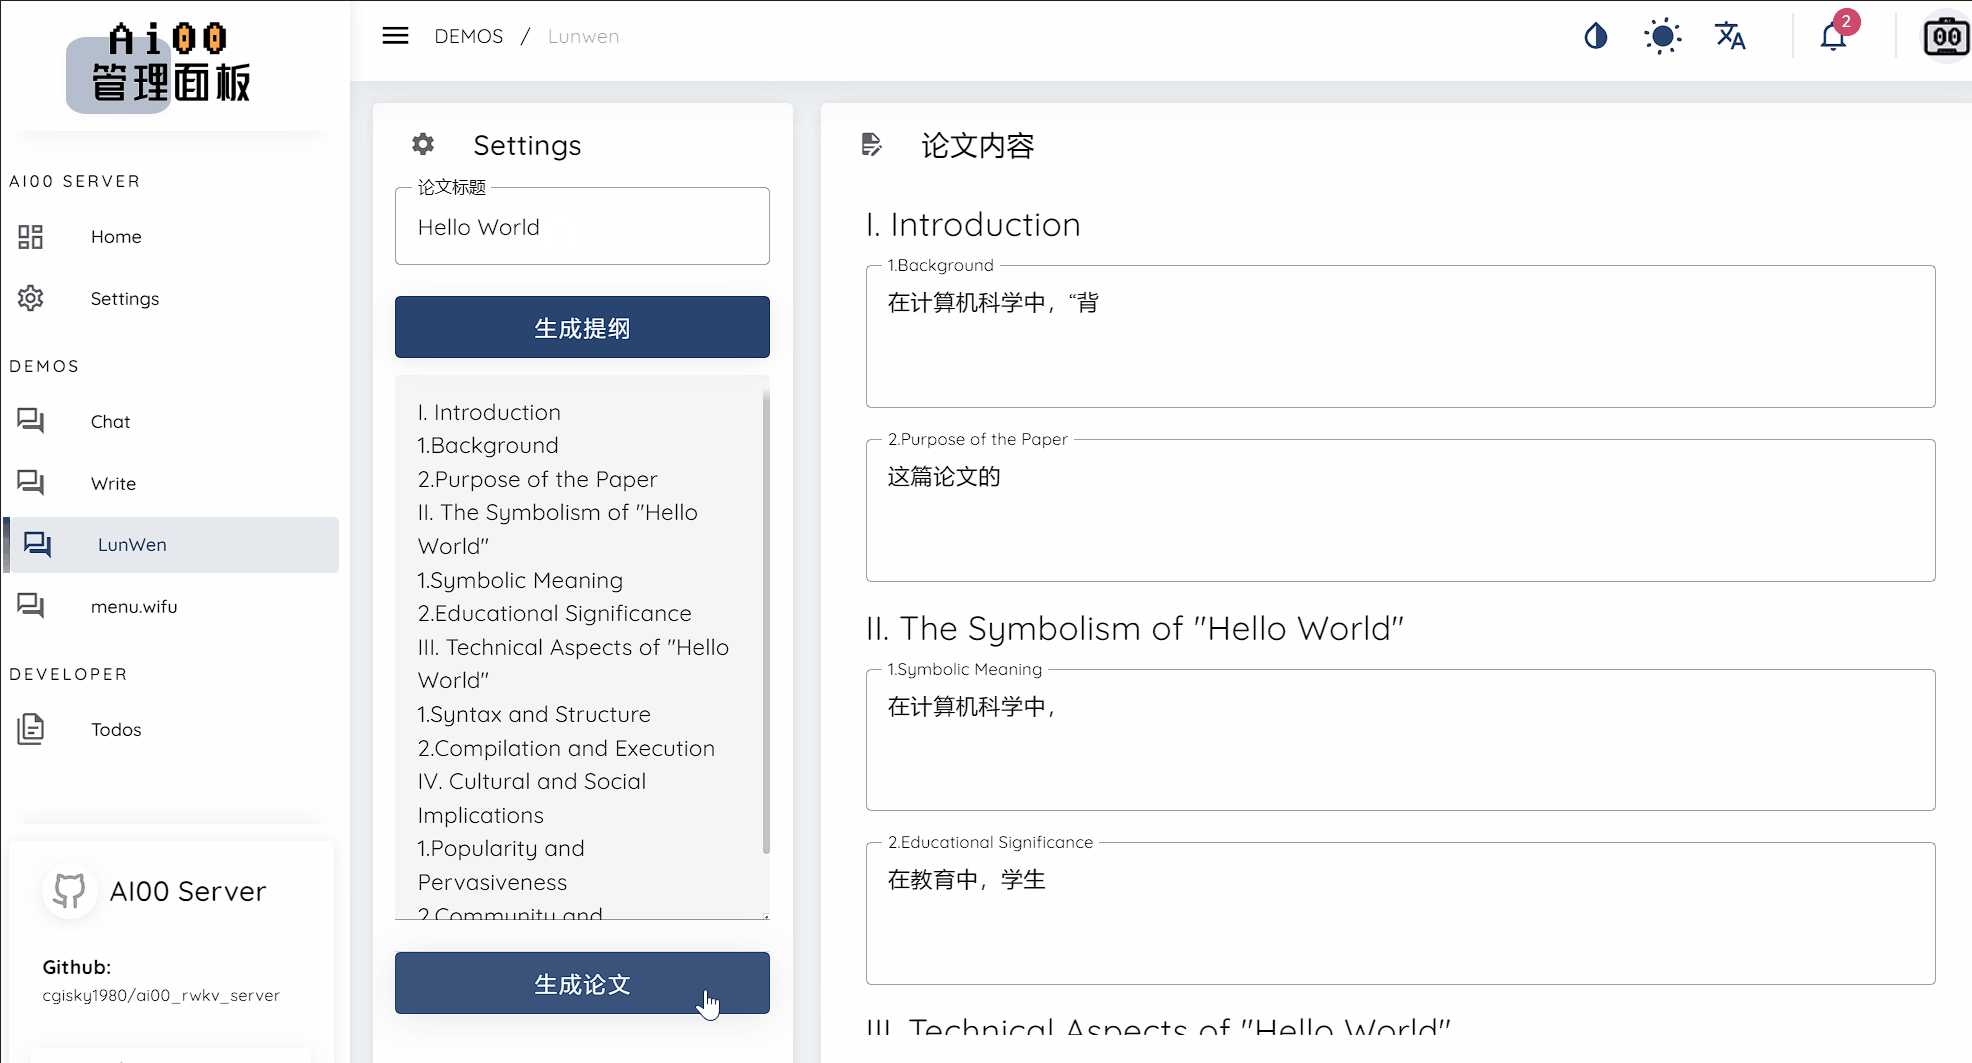
Task: Go to the Chat demo
Action: coord(110,422)
